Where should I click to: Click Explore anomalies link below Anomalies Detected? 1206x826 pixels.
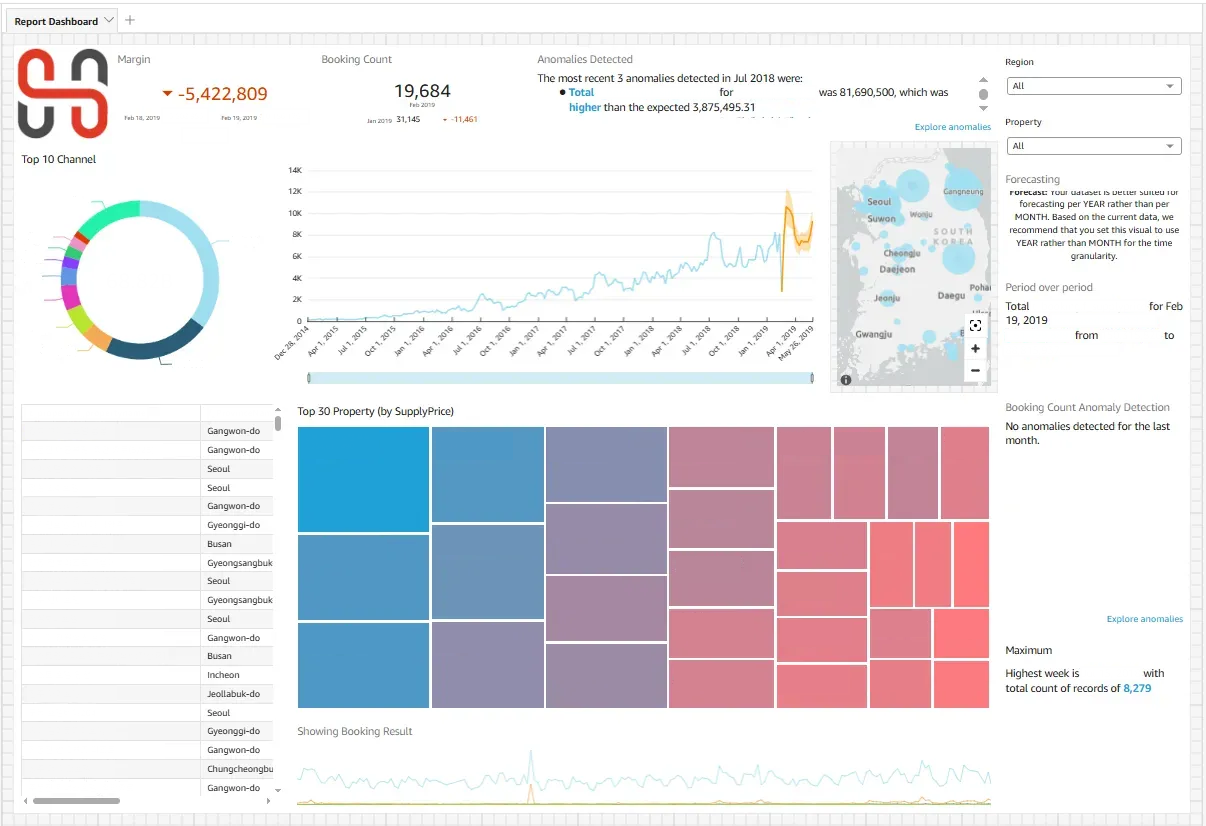click(952, 127)
